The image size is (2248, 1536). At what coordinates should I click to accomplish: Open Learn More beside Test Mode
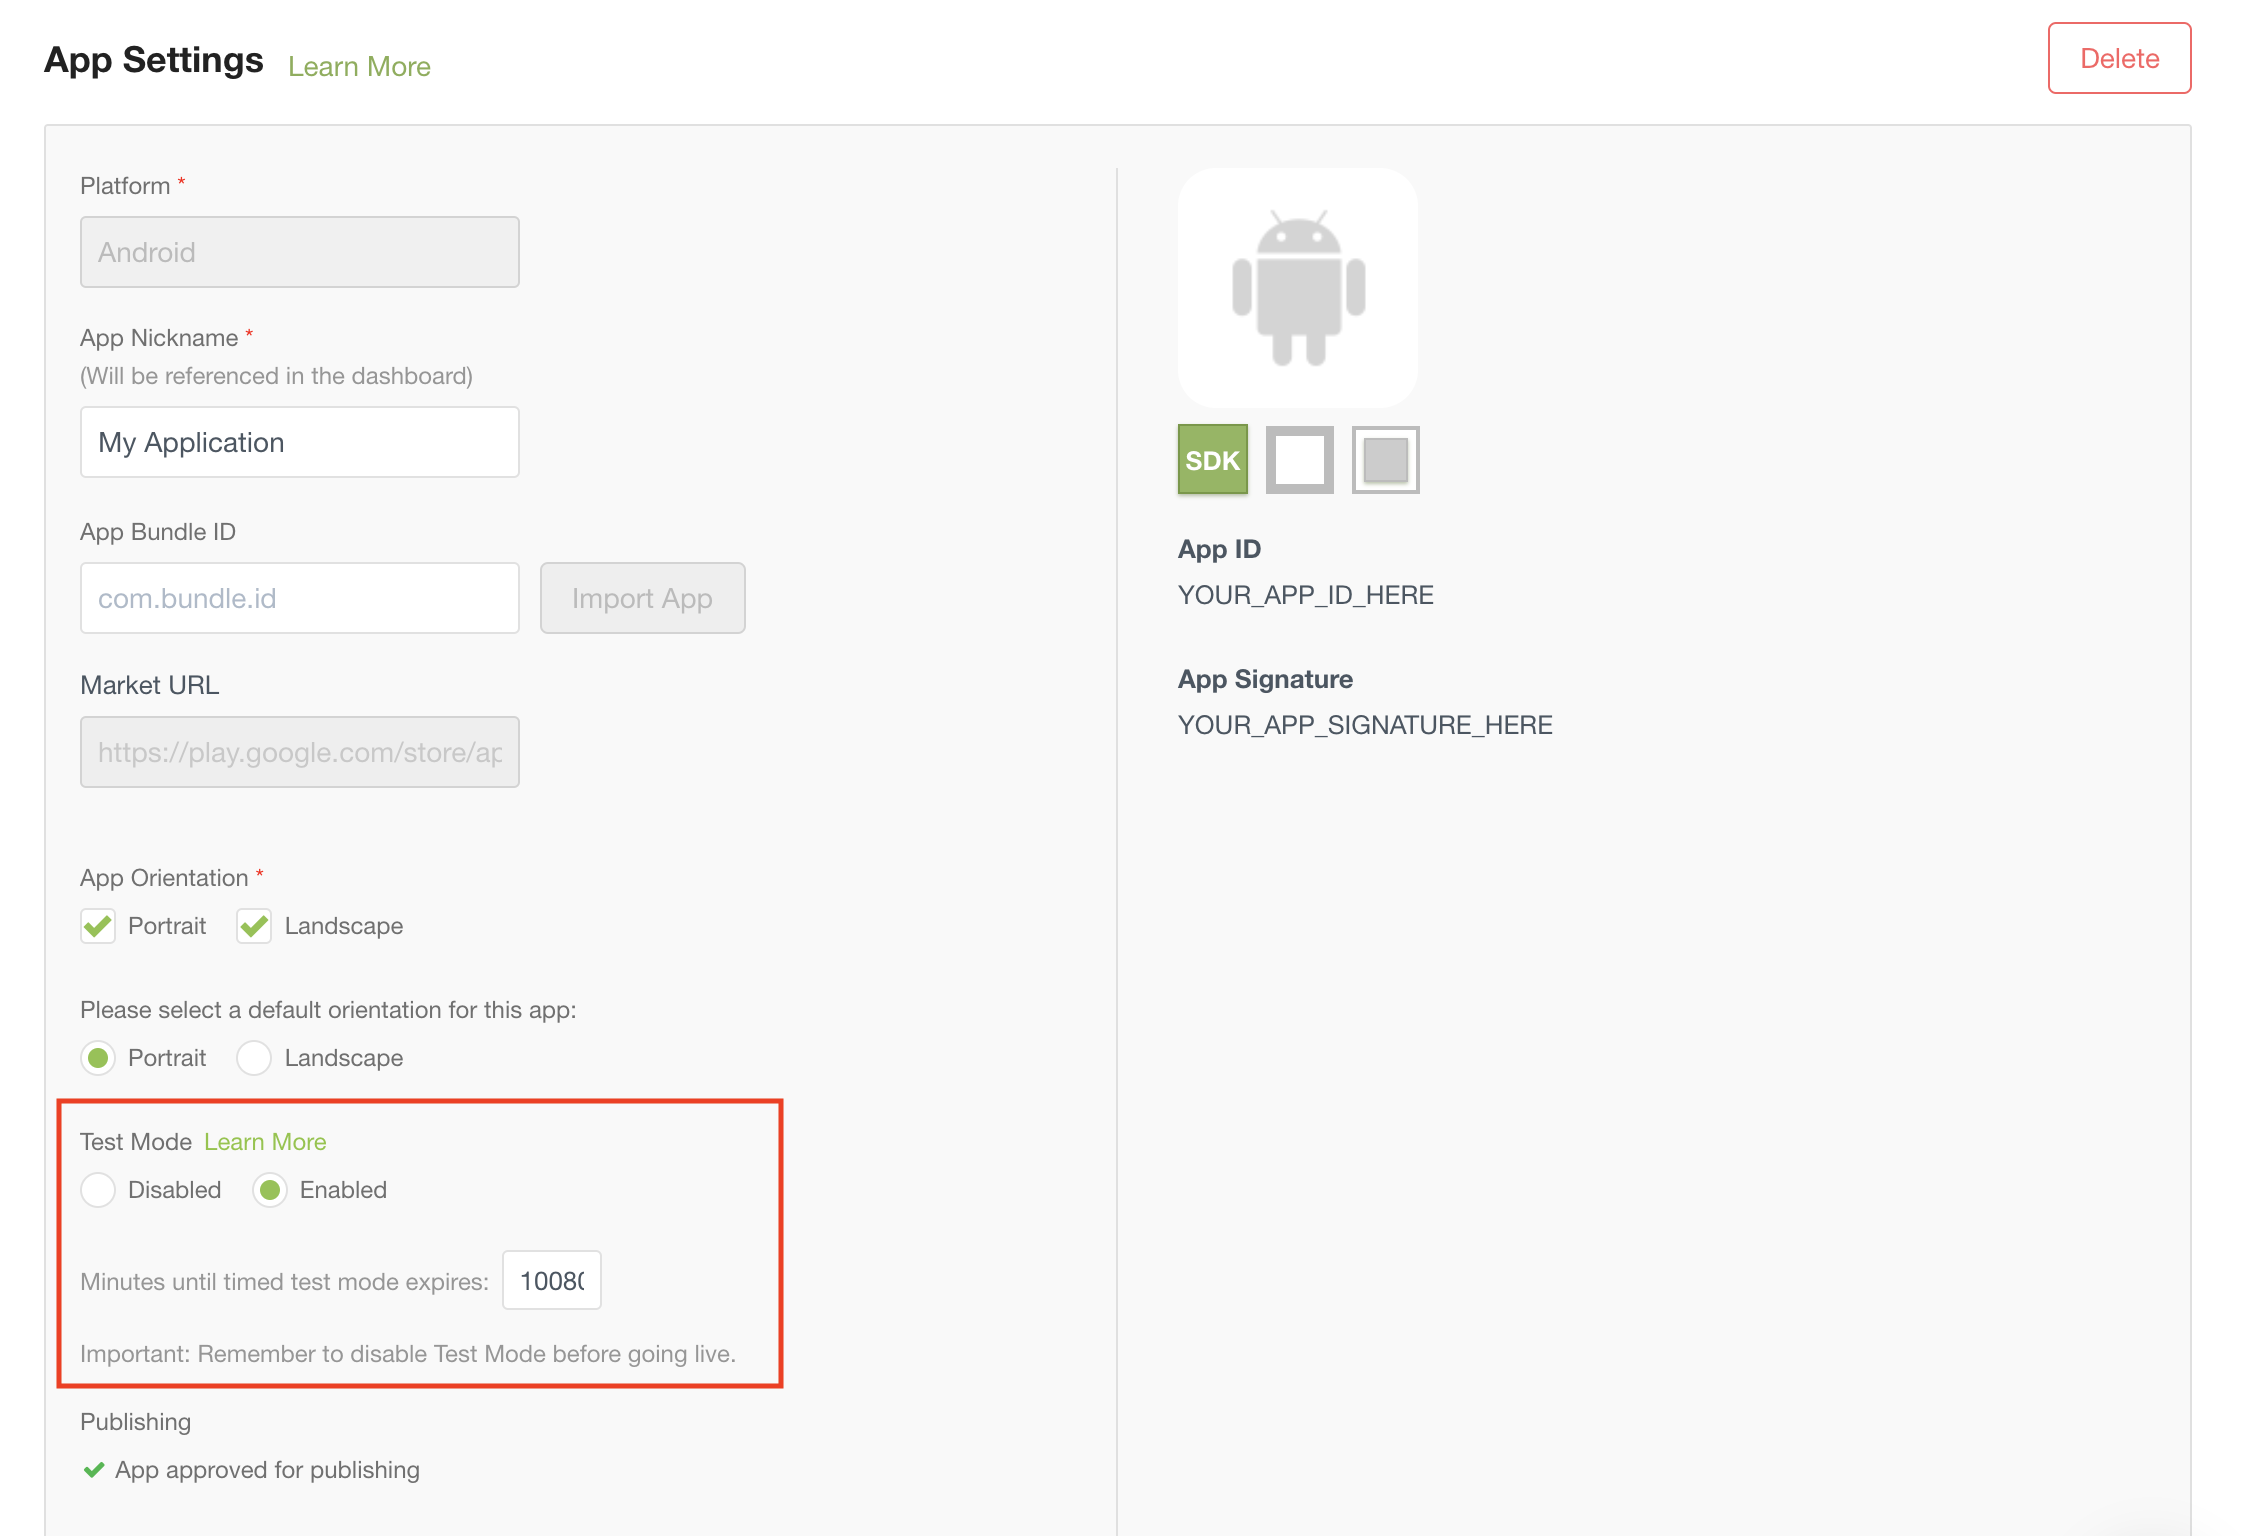pyautogui.click(x=264, y=1141)
